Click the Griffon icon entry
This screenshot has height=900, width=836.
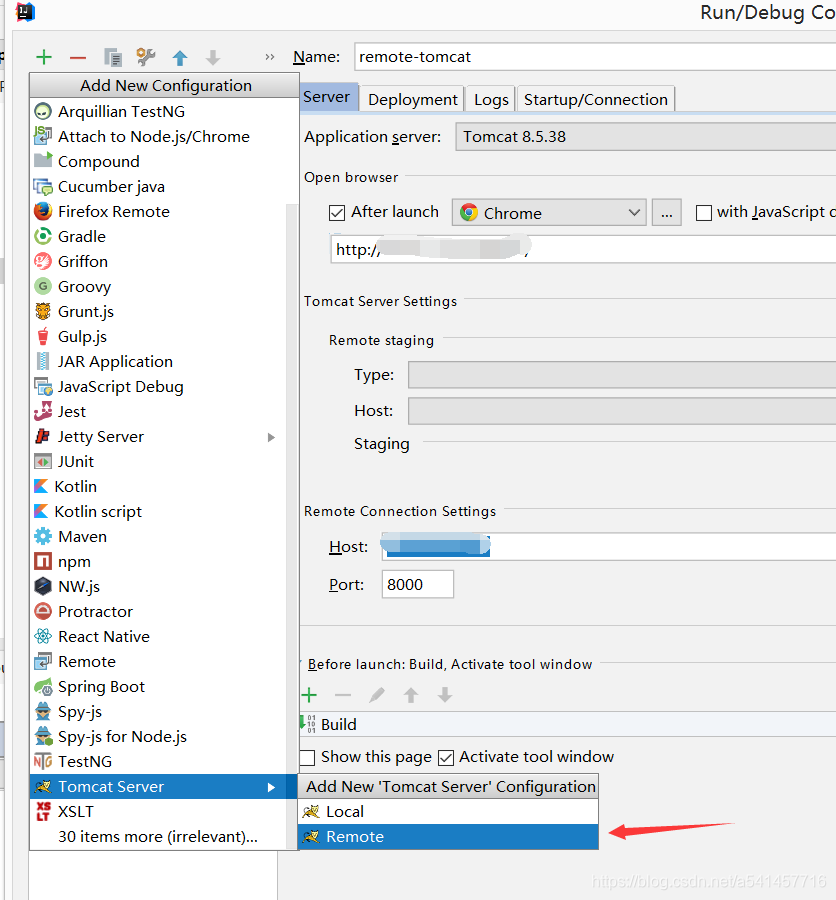(x=43, y=261)
